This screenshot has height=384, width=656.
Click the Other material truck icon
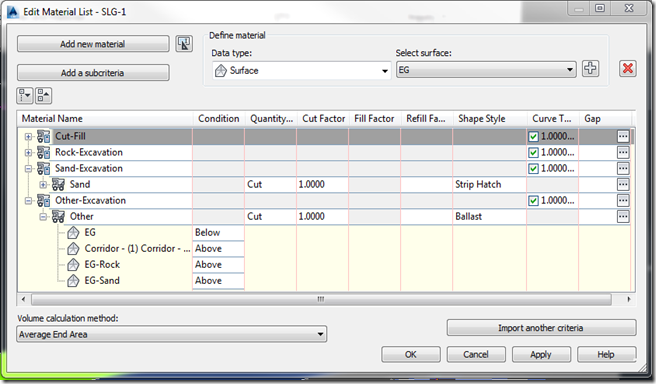click(x=58, y=217)
